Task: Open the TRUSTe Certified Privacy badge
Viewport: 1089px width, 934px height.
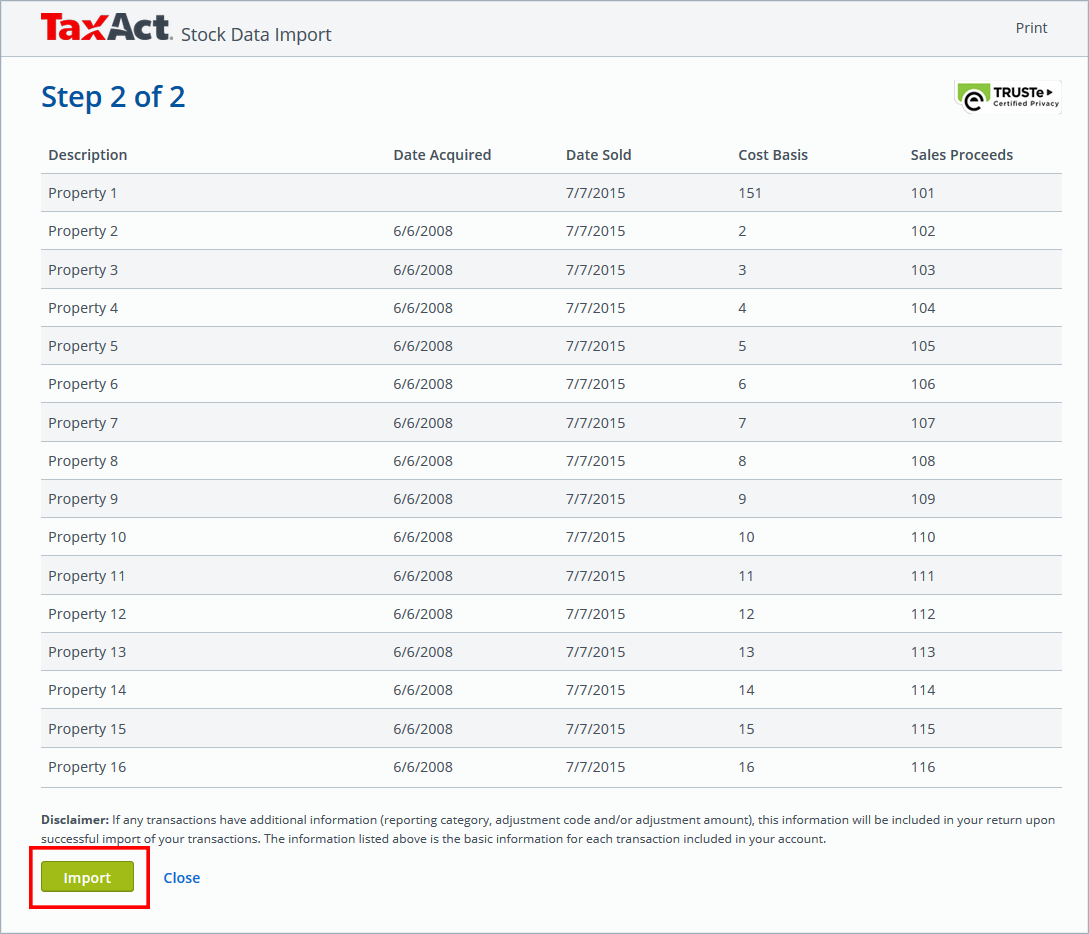Action: pos(1008,97)
